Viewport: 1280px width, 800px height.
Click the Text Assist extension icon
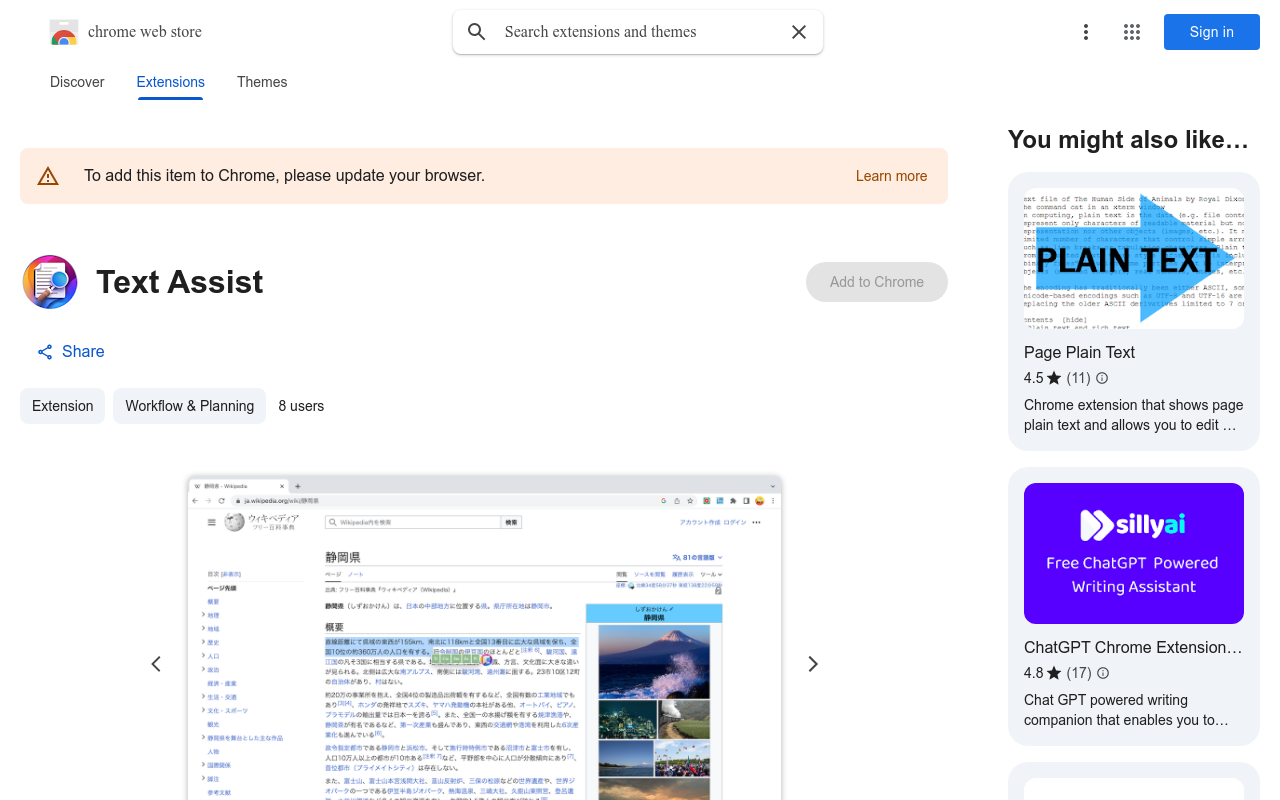coord(50,282)
